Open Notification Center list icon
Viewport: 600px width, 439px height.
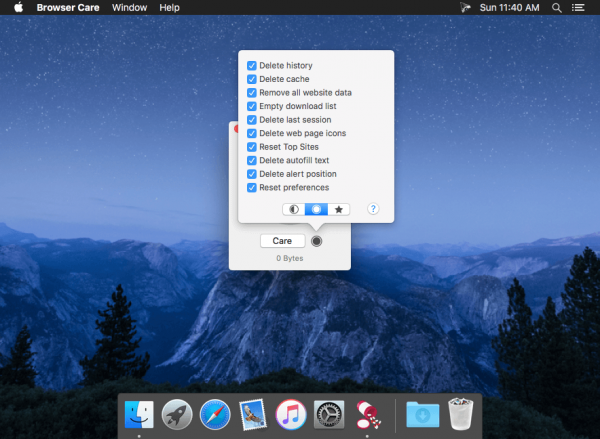point(578,8)
